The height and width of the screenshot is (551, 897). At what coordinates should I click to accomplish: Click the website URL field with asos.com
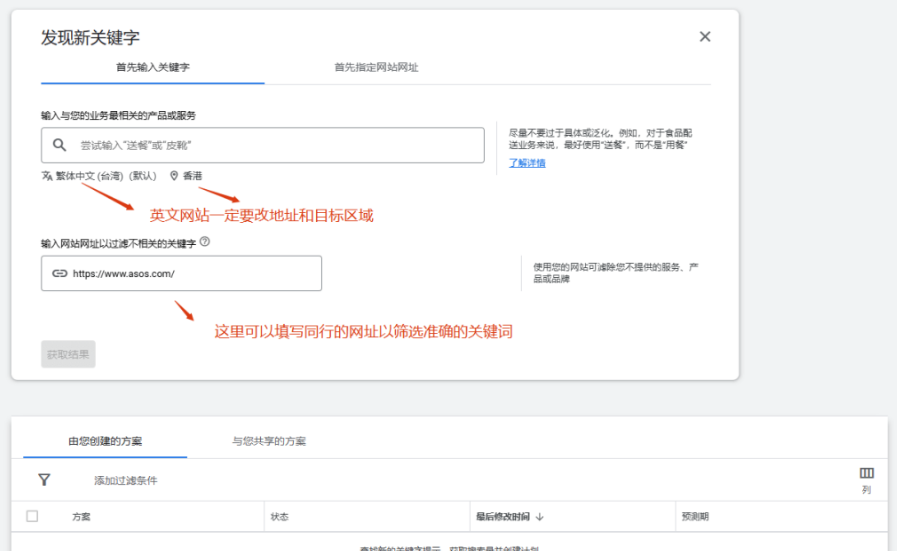pos(190,273)
